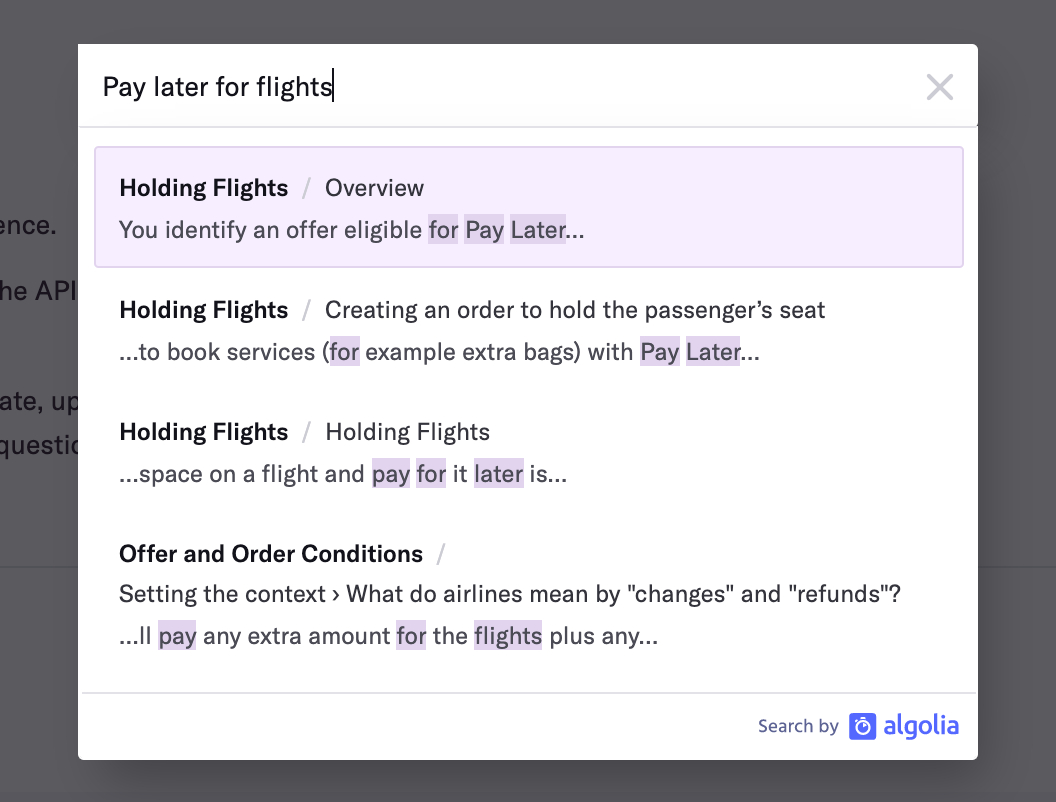Select 'Creating an order to hold the passenger's seat' result
Image resolution: width=1056 pixels, height=802 pixels.
(529, 330)
